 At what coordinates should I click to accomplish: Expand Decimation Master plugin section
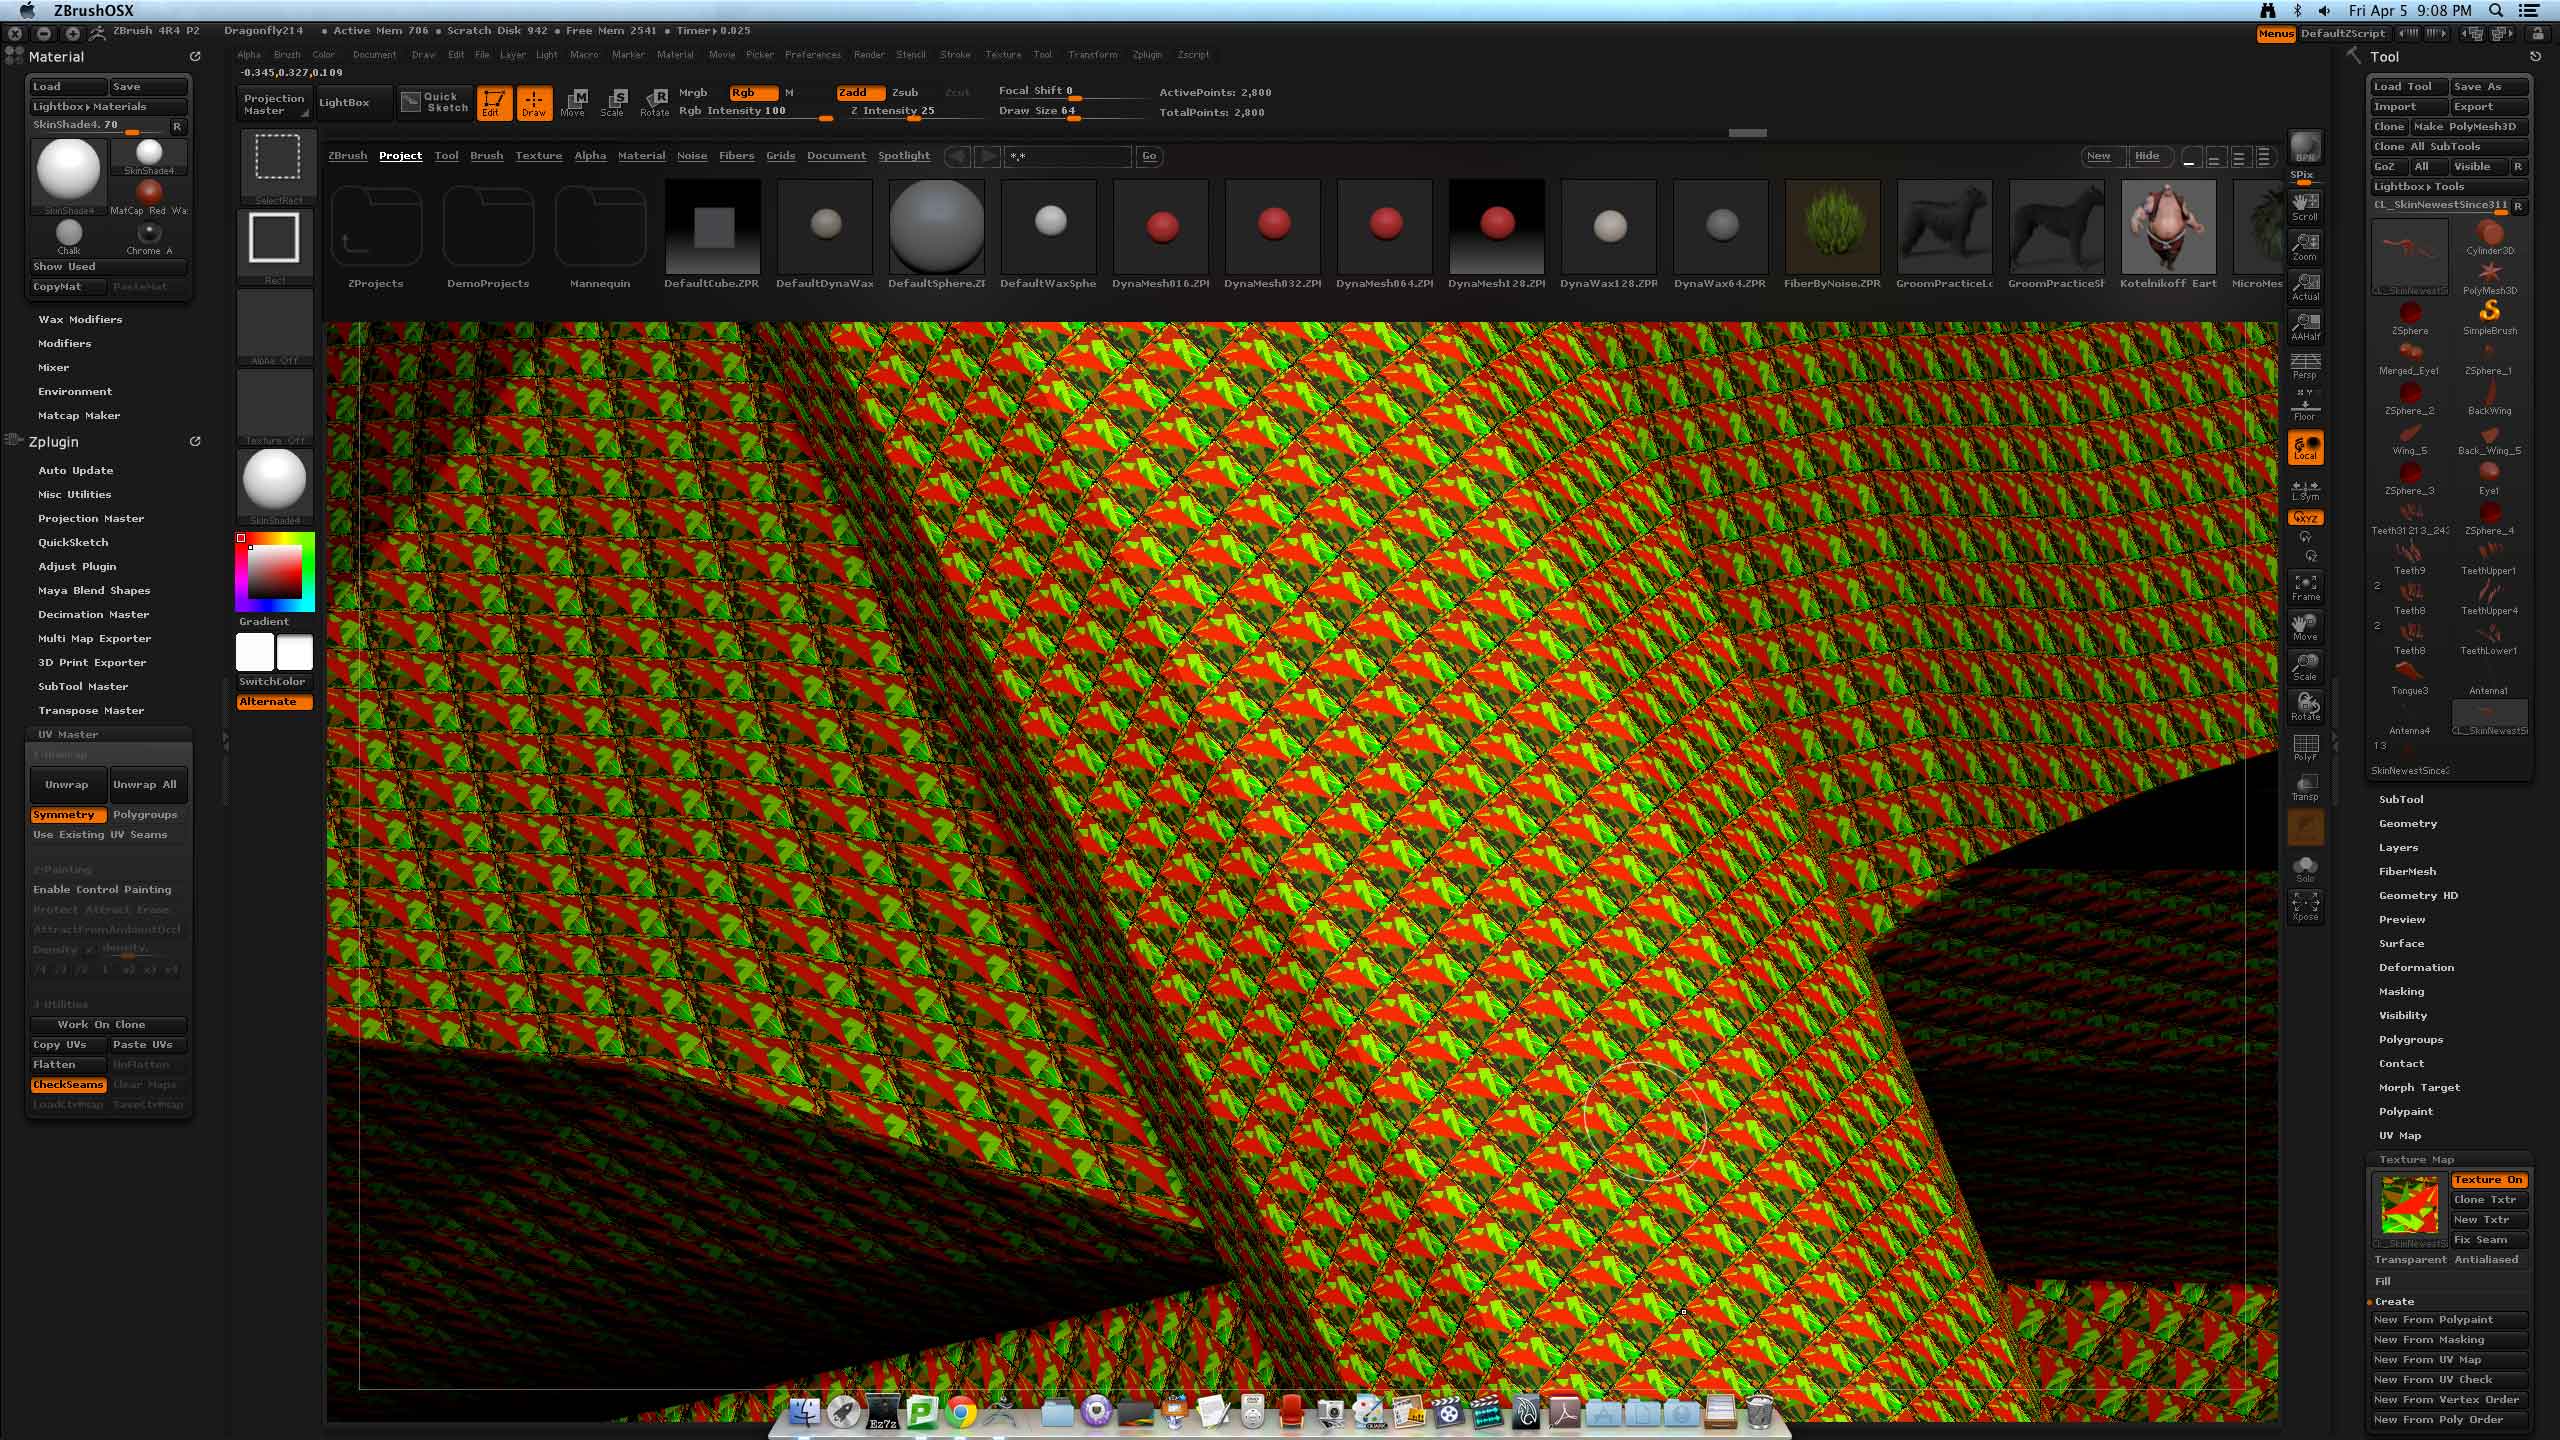93,615
